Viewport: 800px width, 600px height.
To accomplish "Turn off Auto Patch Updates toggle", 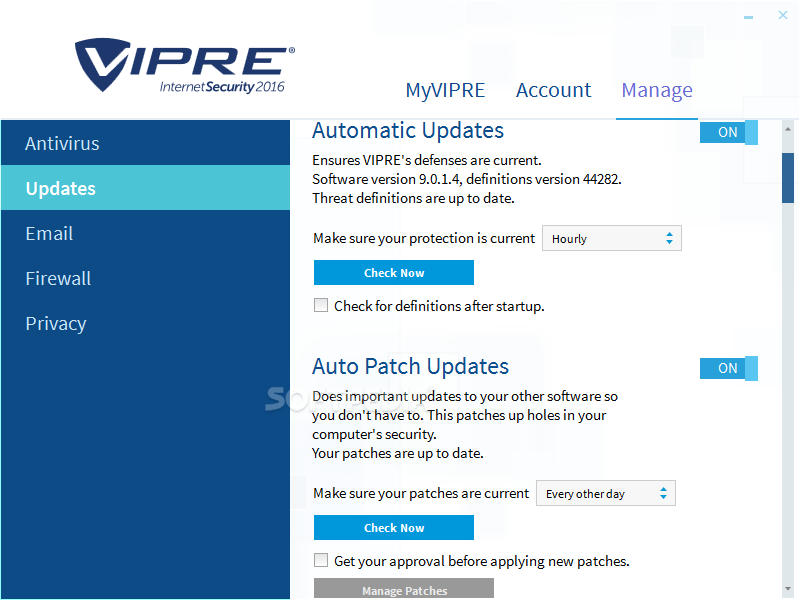I will [729, 368].
